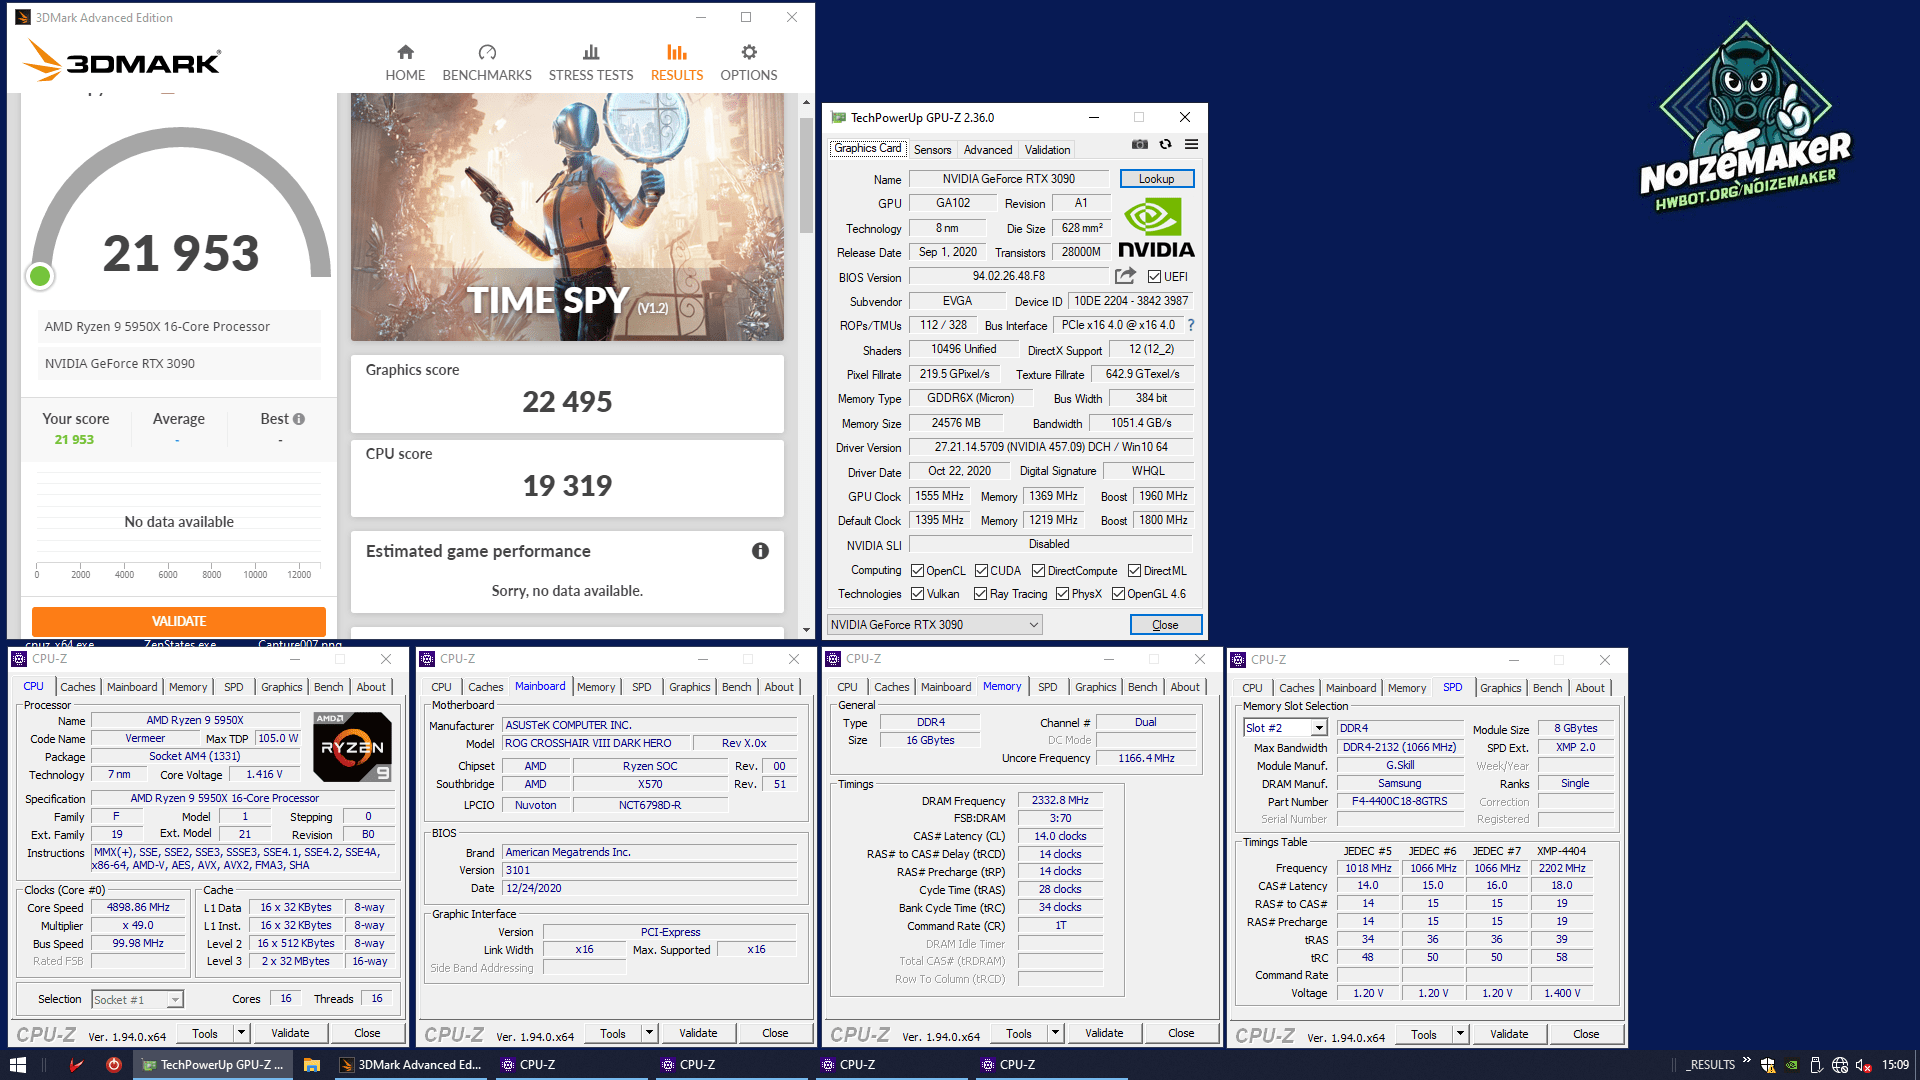
Task: Click the red power icon in taskbar
Action: tap(114, 1065)
